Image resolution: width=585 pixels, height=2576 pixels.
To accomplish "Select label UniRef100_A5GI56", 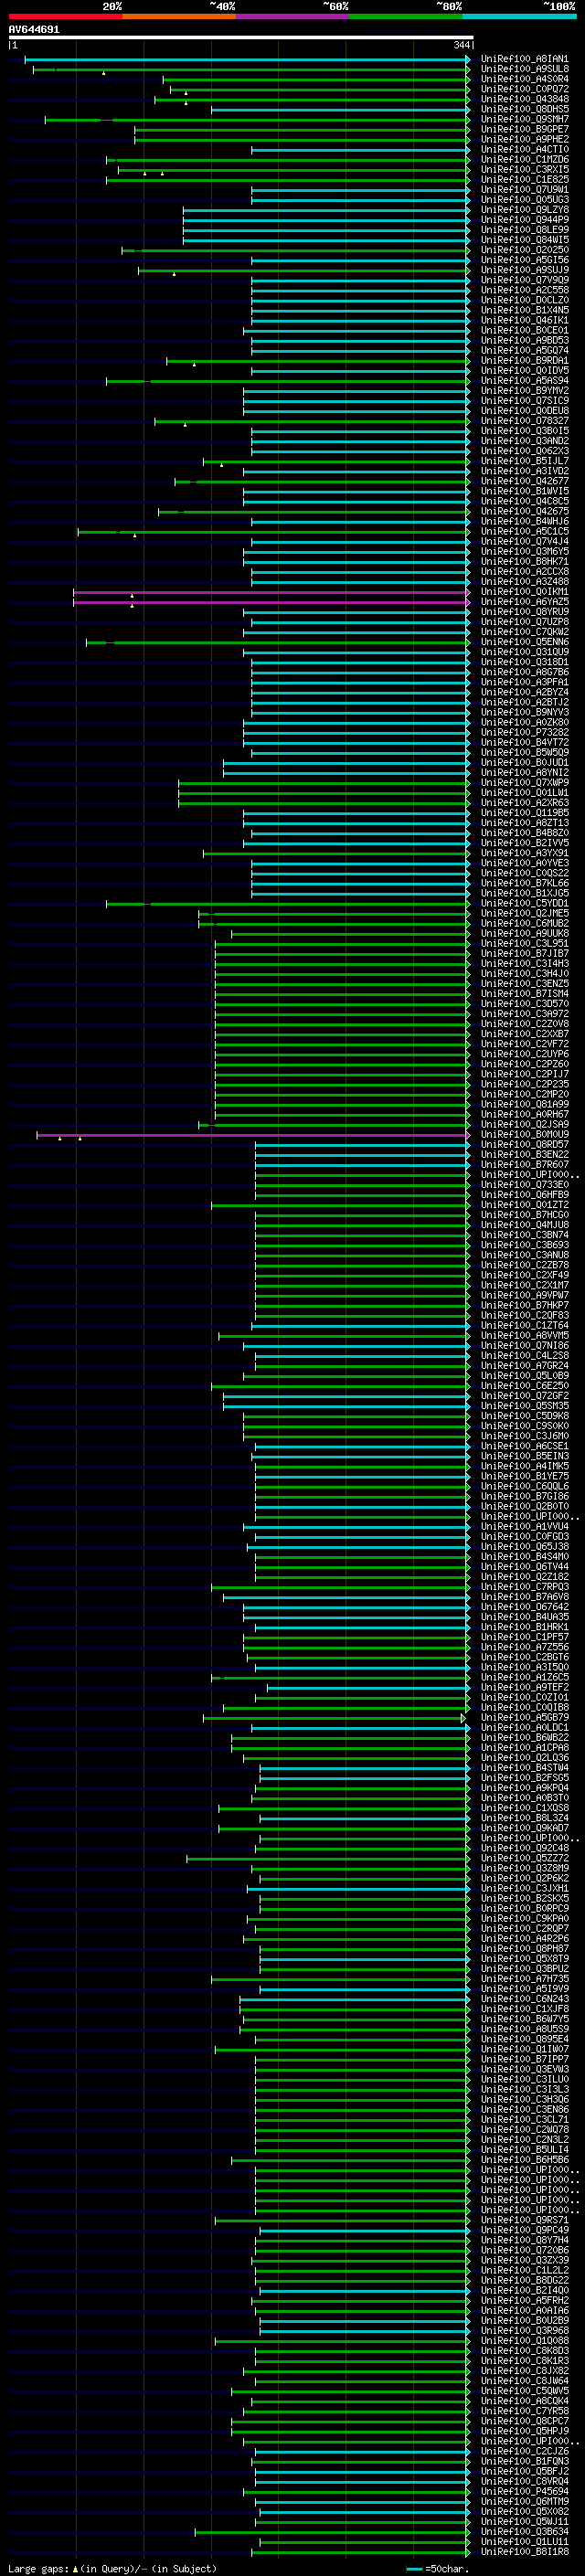I will 524,260.
